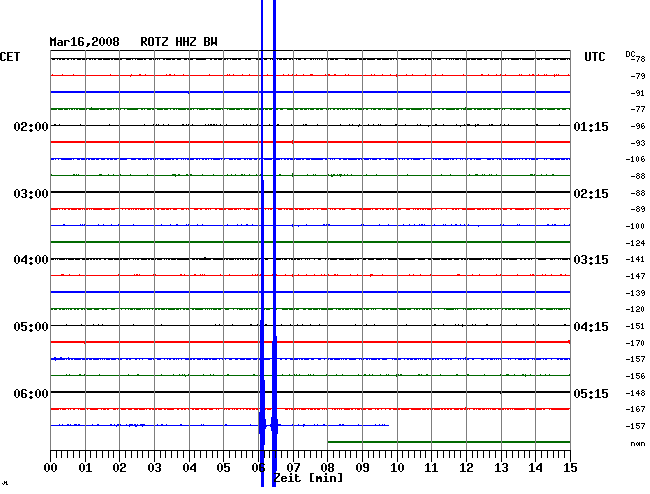The image size is (650, 494).
Task: Click the DC value -79
Action: pyautogui.click(x=638, y=76)
